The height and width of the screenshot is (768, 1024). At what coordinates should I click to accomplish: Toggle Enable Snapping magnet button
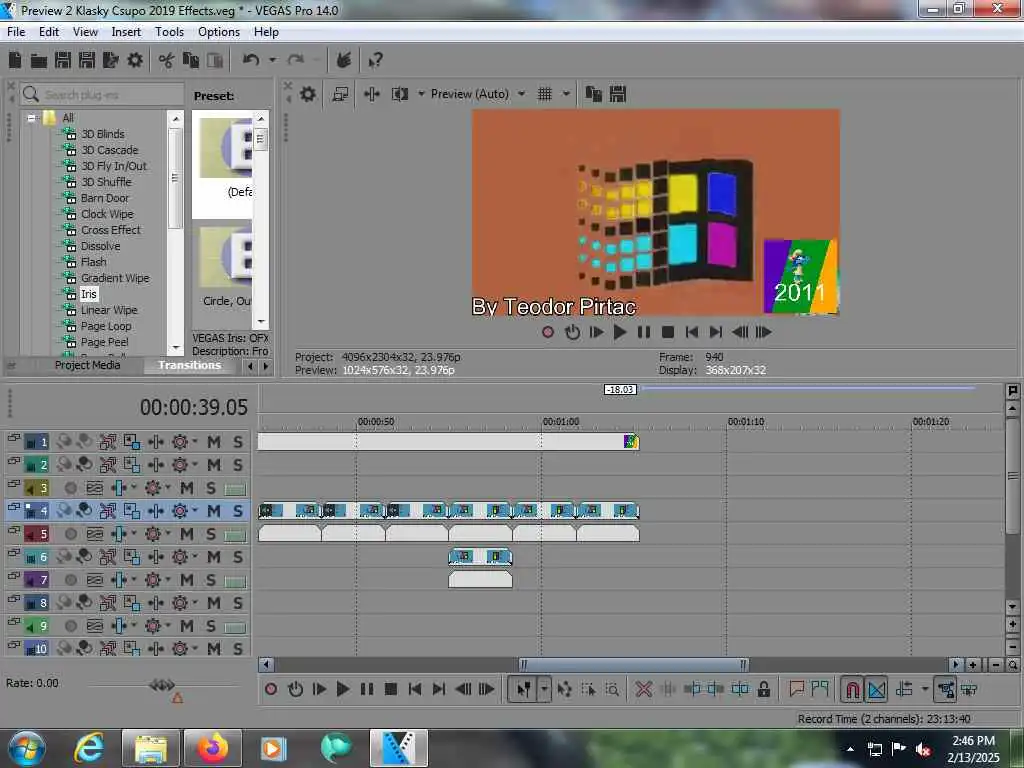pyautogui.click(x=852, y=689)
